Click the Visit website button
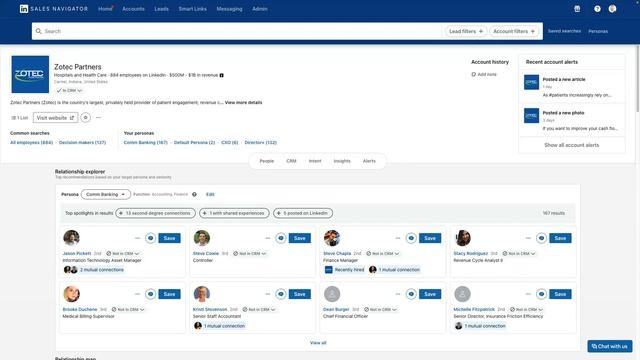 click(56, 118)
